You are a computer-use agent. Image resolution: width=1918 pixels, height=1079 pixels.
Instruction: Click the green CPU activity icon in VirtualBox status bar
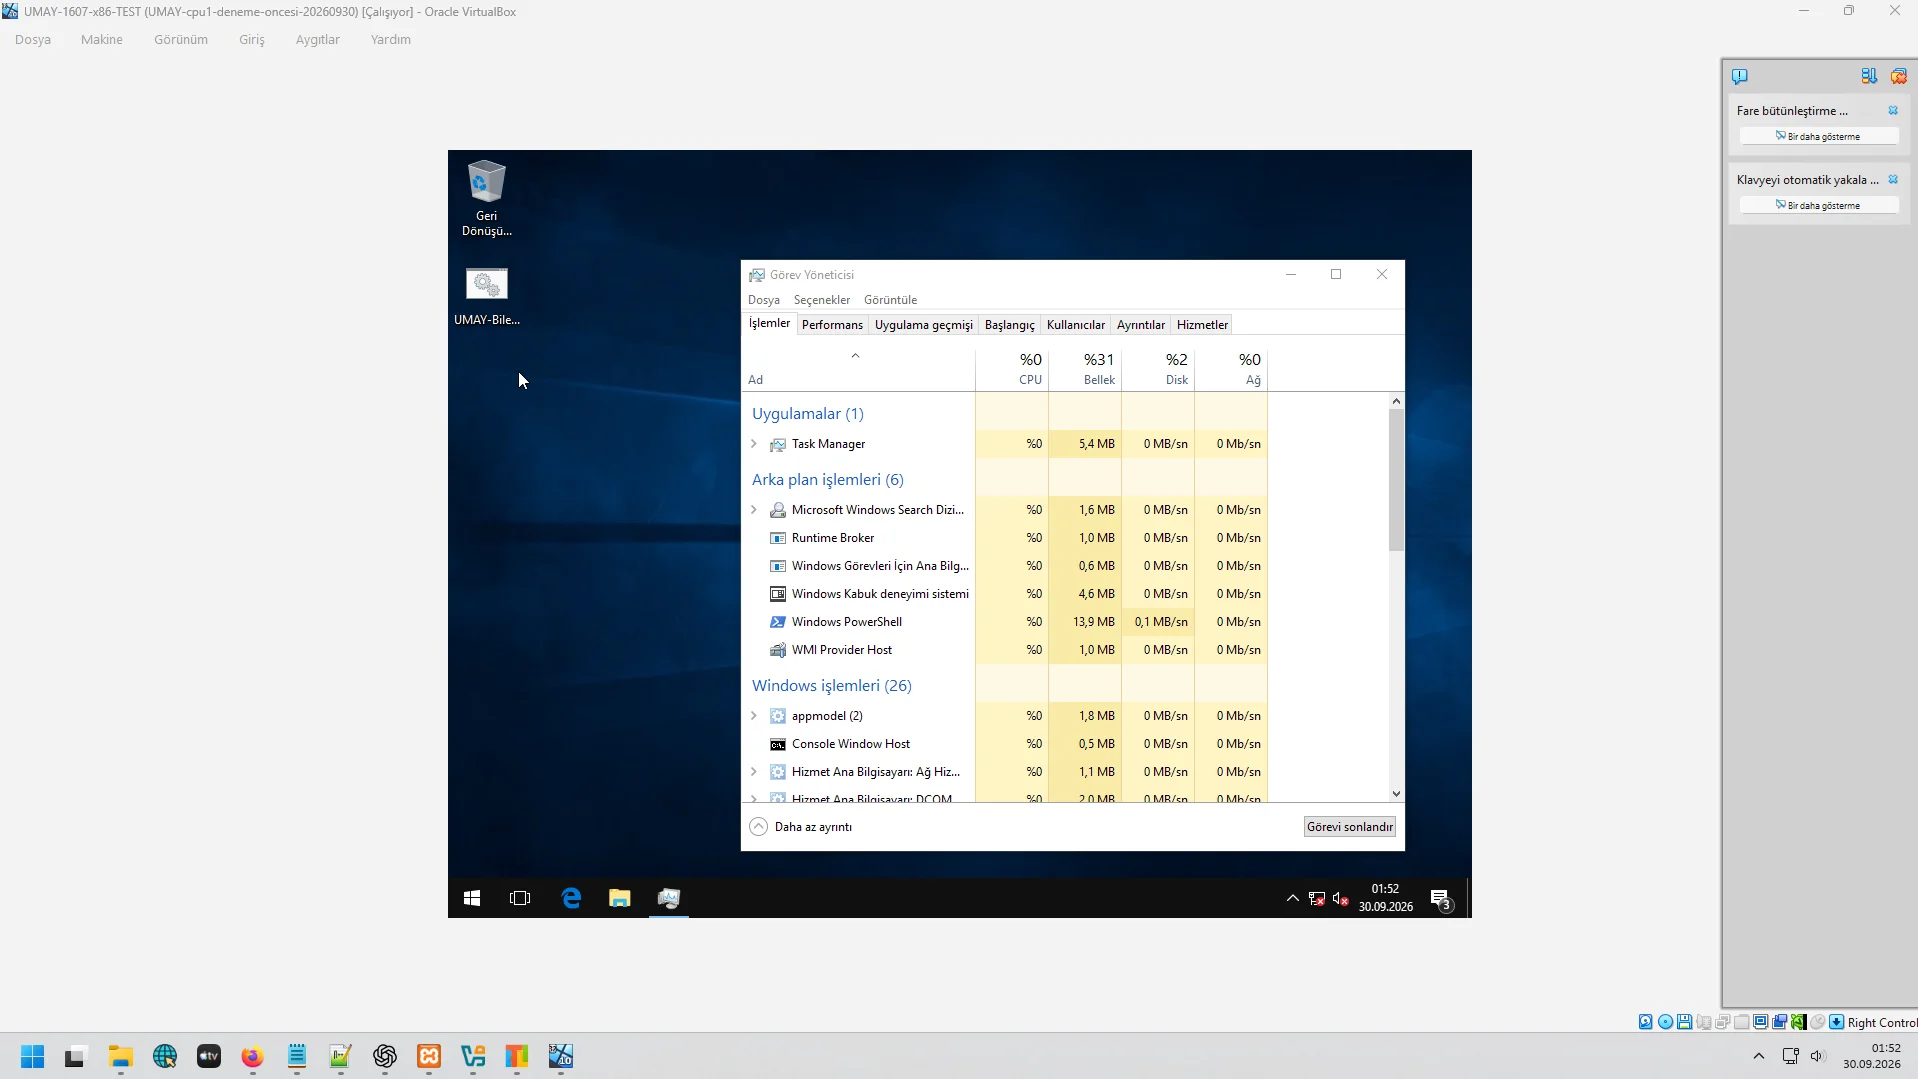[1799, 1022]
